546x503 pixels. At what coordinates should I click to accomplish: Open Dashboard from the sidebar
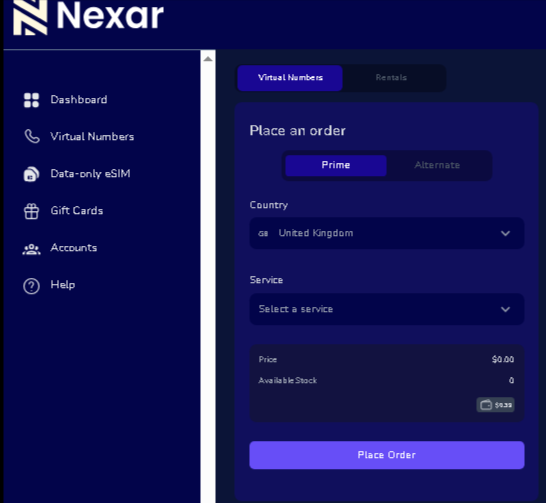coord(79,100)
